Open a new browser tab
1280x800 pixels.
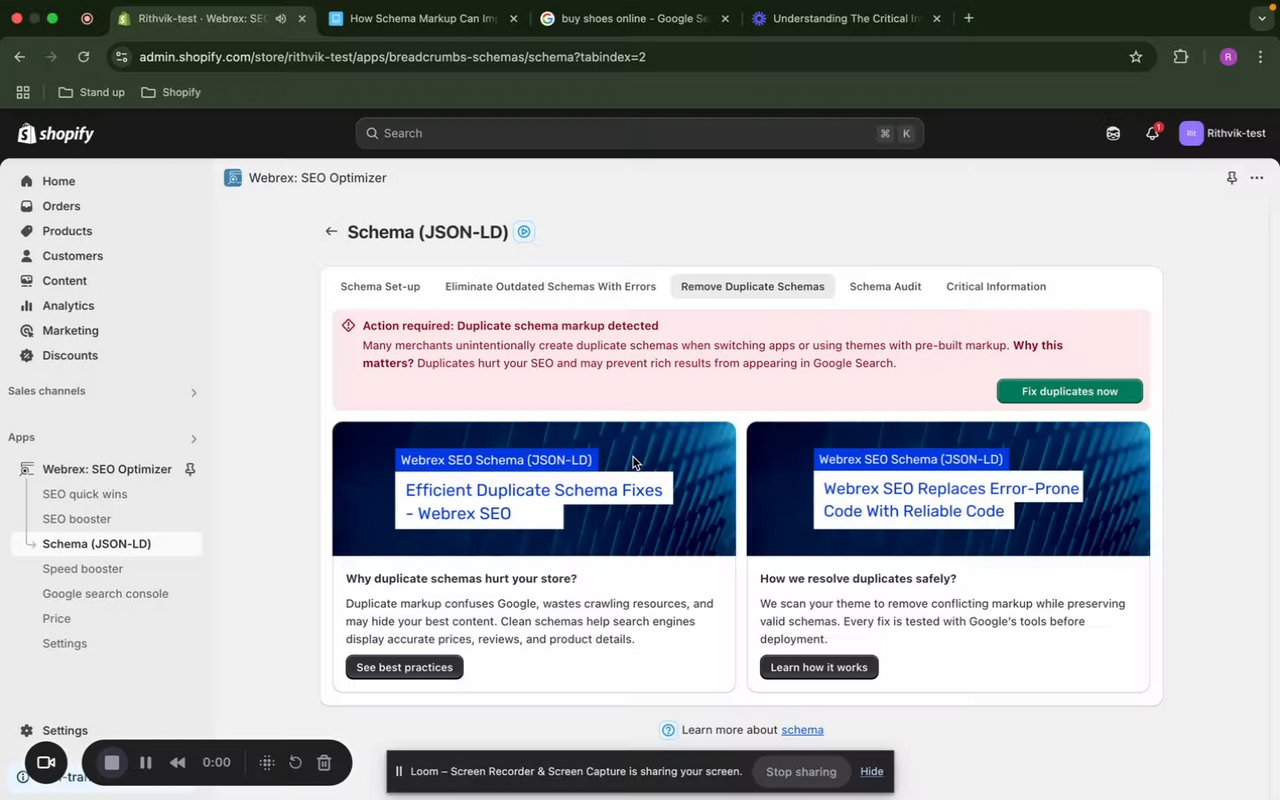tap(968, 18)
